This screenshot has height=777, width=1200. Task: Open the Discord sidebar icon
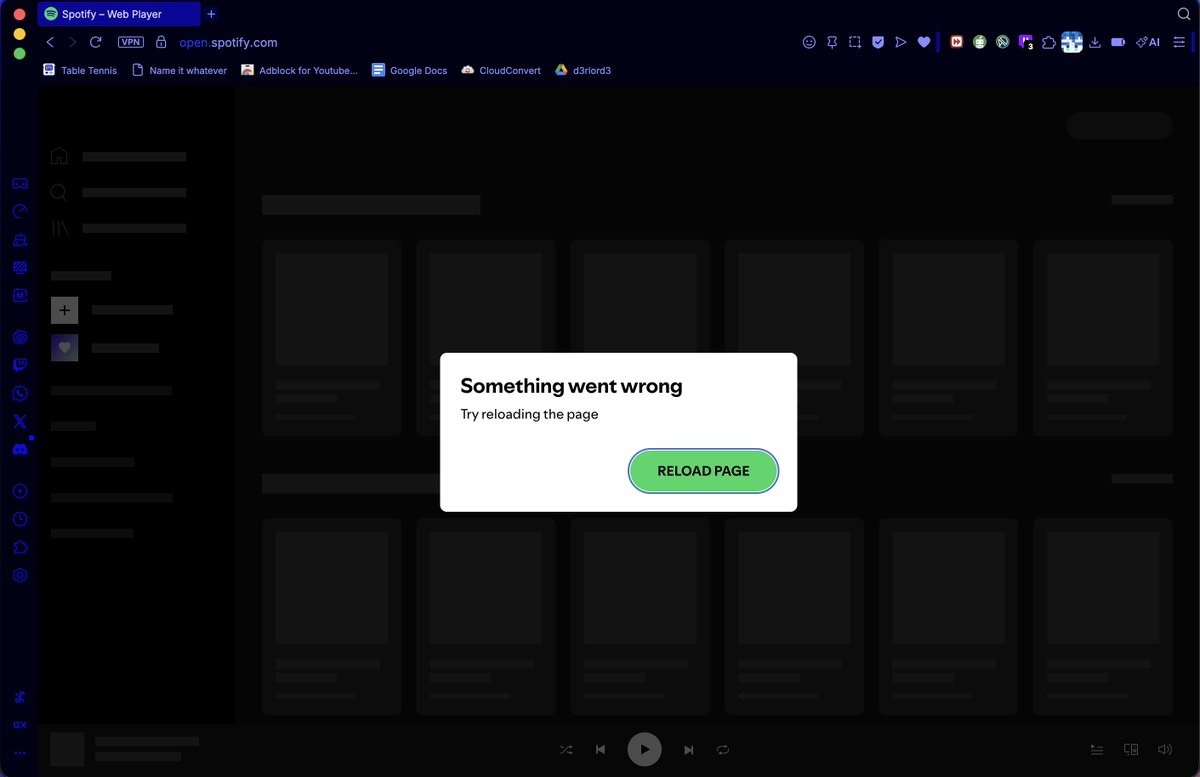[x=19, y=450]
